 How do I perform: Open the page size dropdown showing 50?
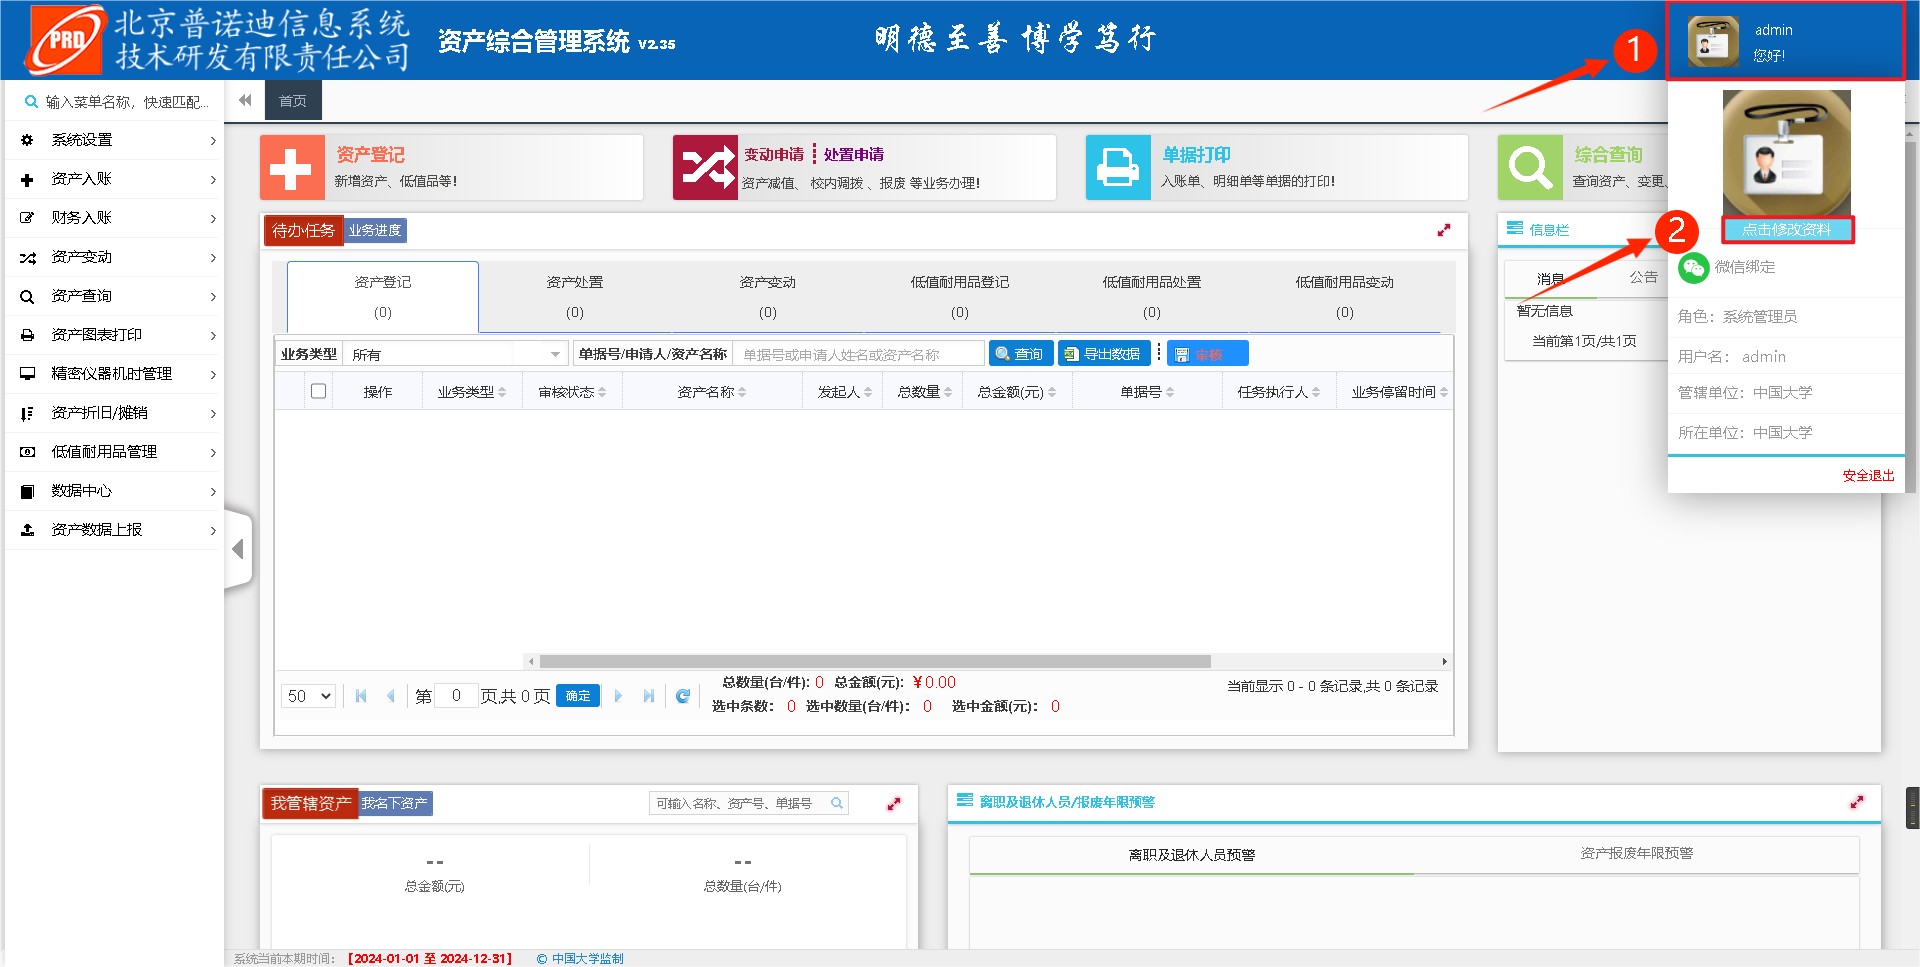pos(308,696)
